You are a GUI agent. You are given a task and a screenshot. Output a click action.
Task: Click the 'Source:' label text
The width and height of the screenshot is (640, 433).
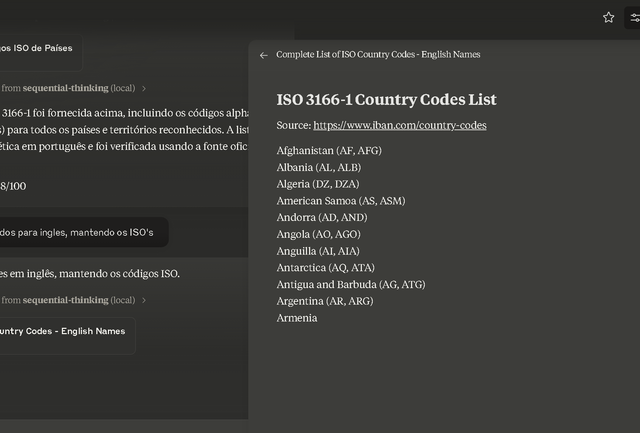(294, 125)
